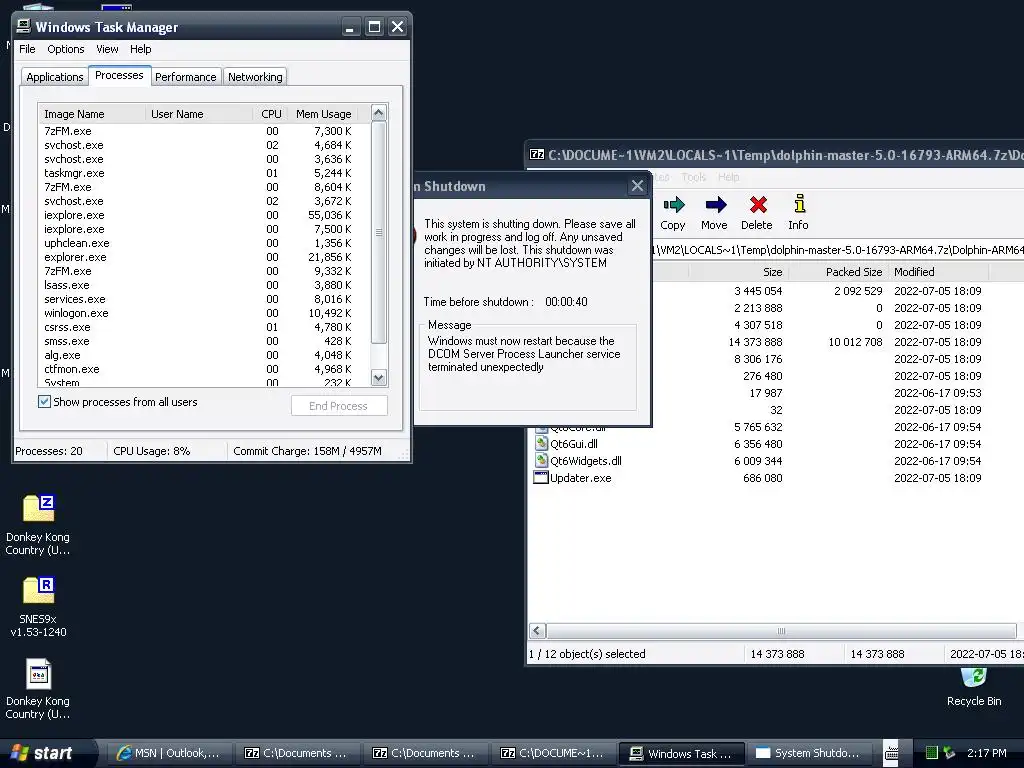This screenshot has width=1024, height=768.
Task: Sort 7-Zip files by Size column
Action: tap(738, 272)
